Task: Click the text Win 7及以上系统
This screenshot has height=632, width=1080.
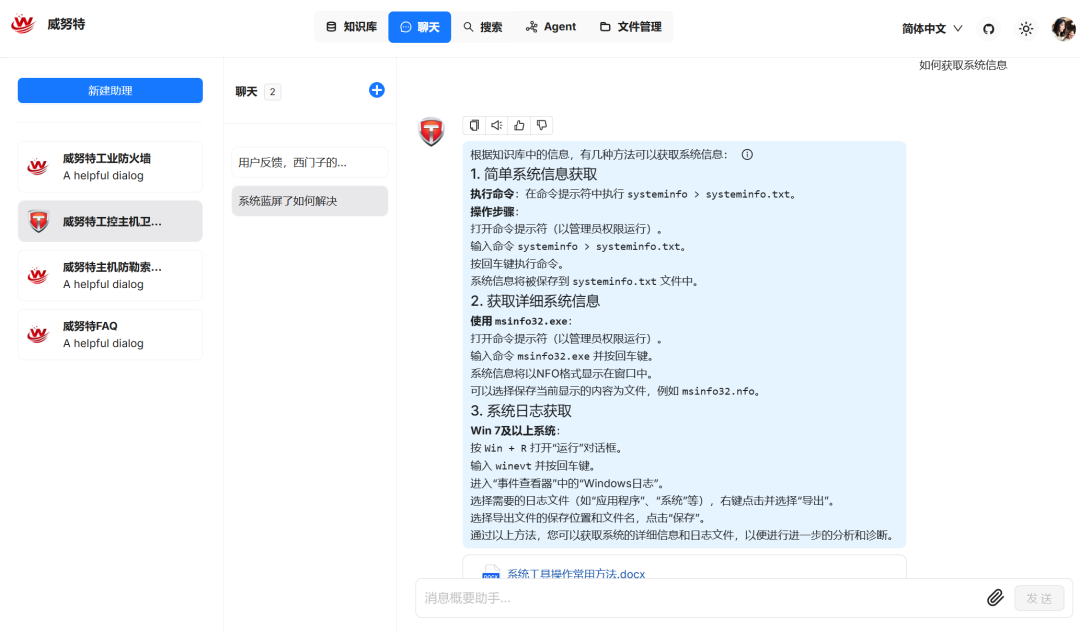Action: click(513, 430)
